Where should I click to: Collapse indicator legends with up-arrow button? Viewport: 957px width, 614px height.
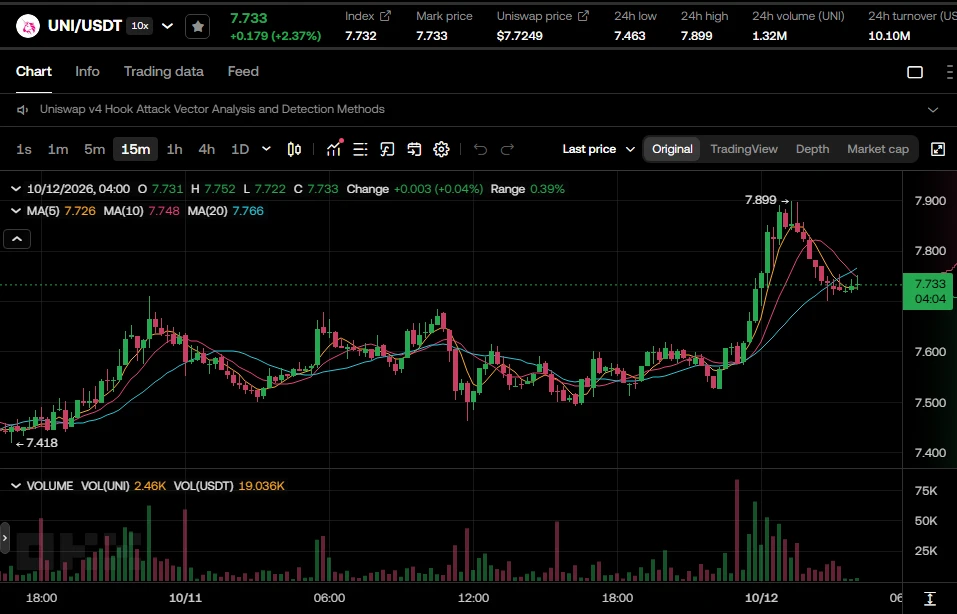17,239
